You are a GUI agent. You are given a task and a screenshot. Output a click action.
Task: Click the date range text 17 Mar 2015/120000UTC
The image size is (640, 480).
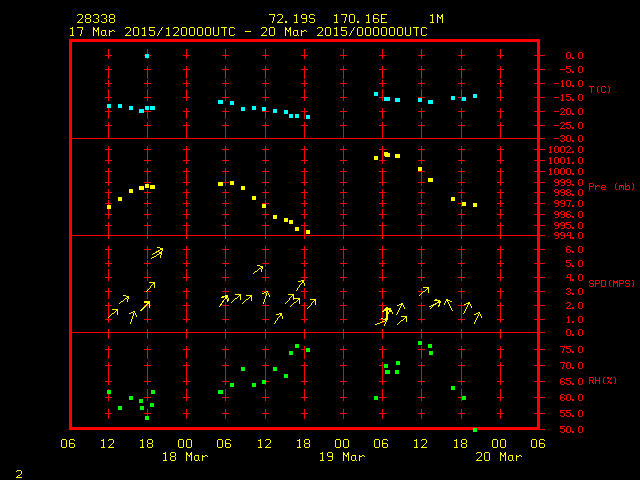[150, 32]
